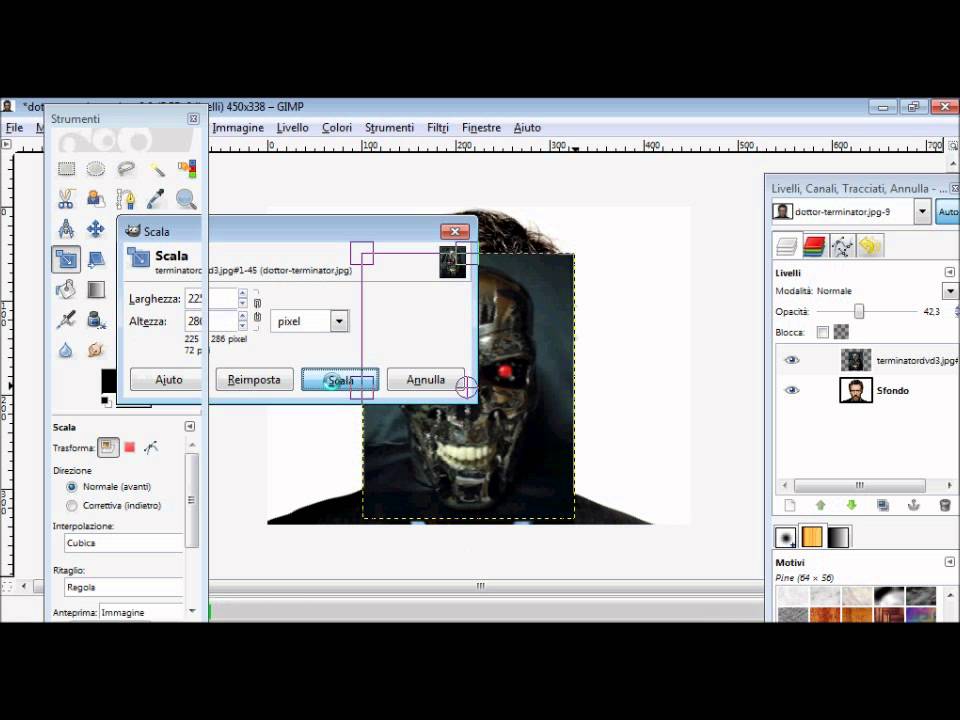
Task: Open Livelli panel configuration menu arrow
Action: point(950,272)
